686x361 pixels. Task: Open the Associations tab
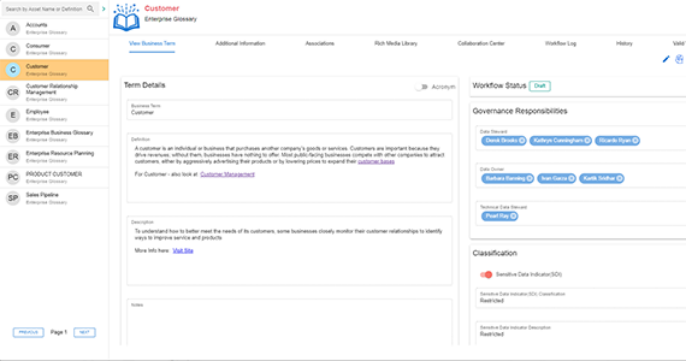click(320, 43)
